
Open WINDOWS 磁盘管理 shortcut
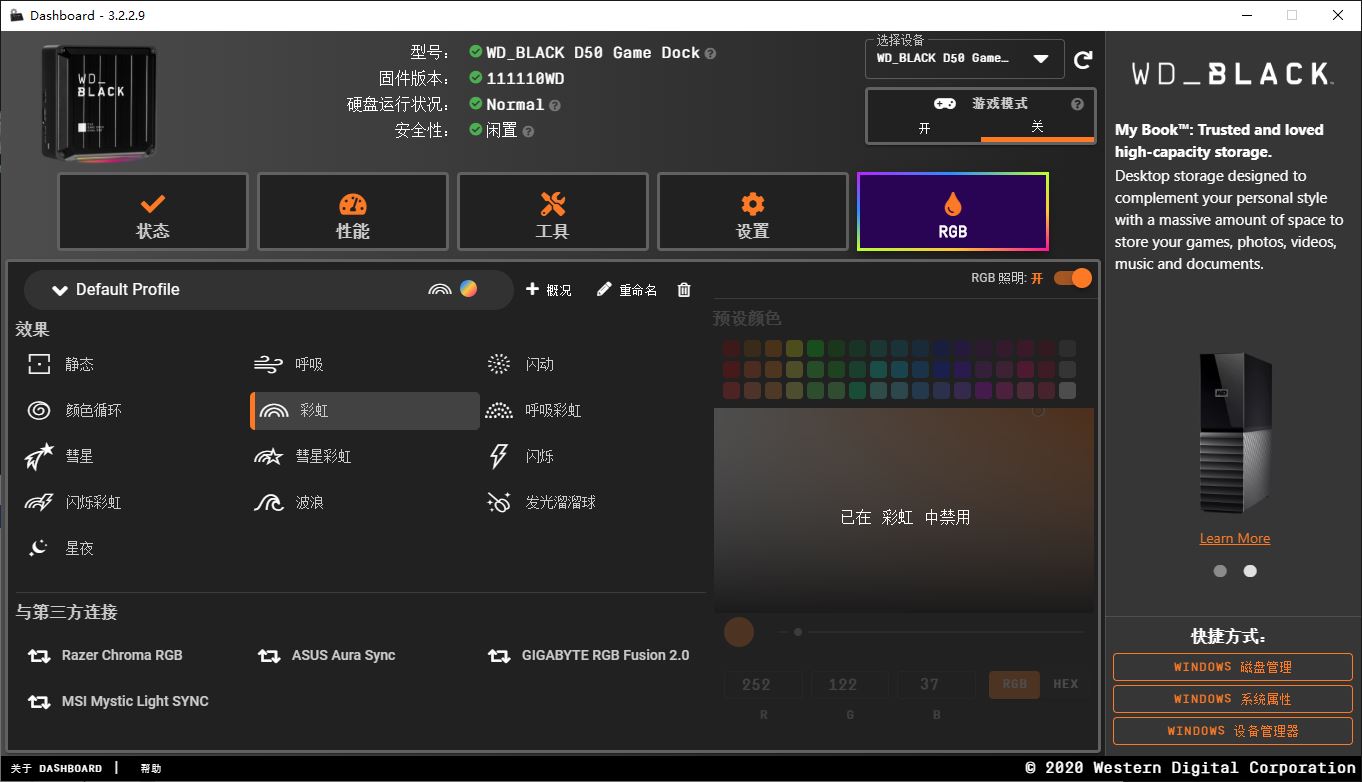coord(1233,667)
